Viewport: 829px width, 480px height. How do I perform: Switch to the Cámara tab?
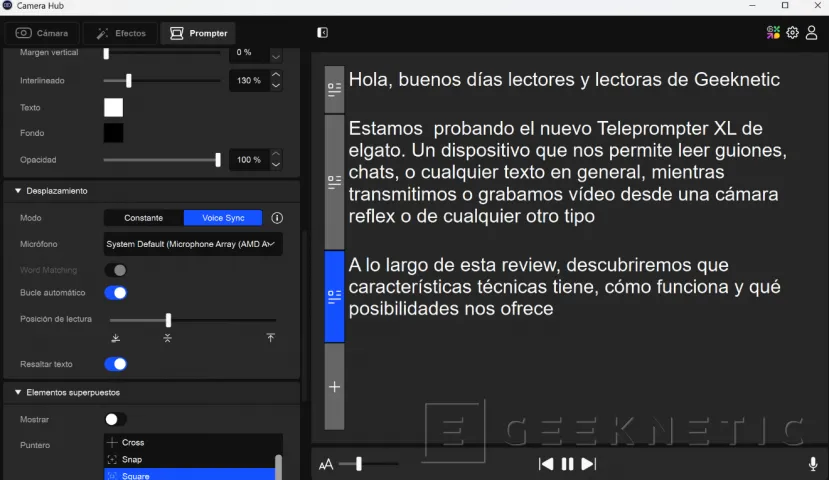(42, 33)
